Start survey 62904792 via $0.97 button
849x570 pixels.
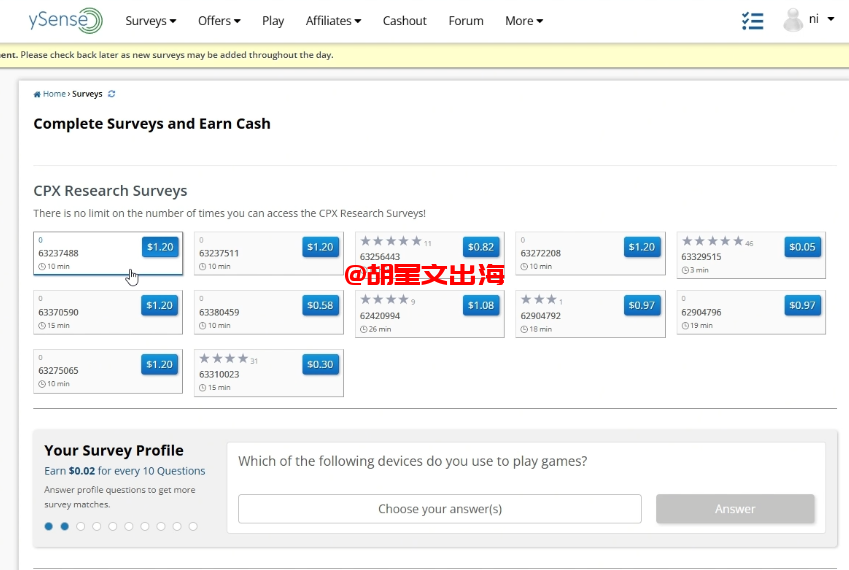pyautogui.click(x=642, y=305)
